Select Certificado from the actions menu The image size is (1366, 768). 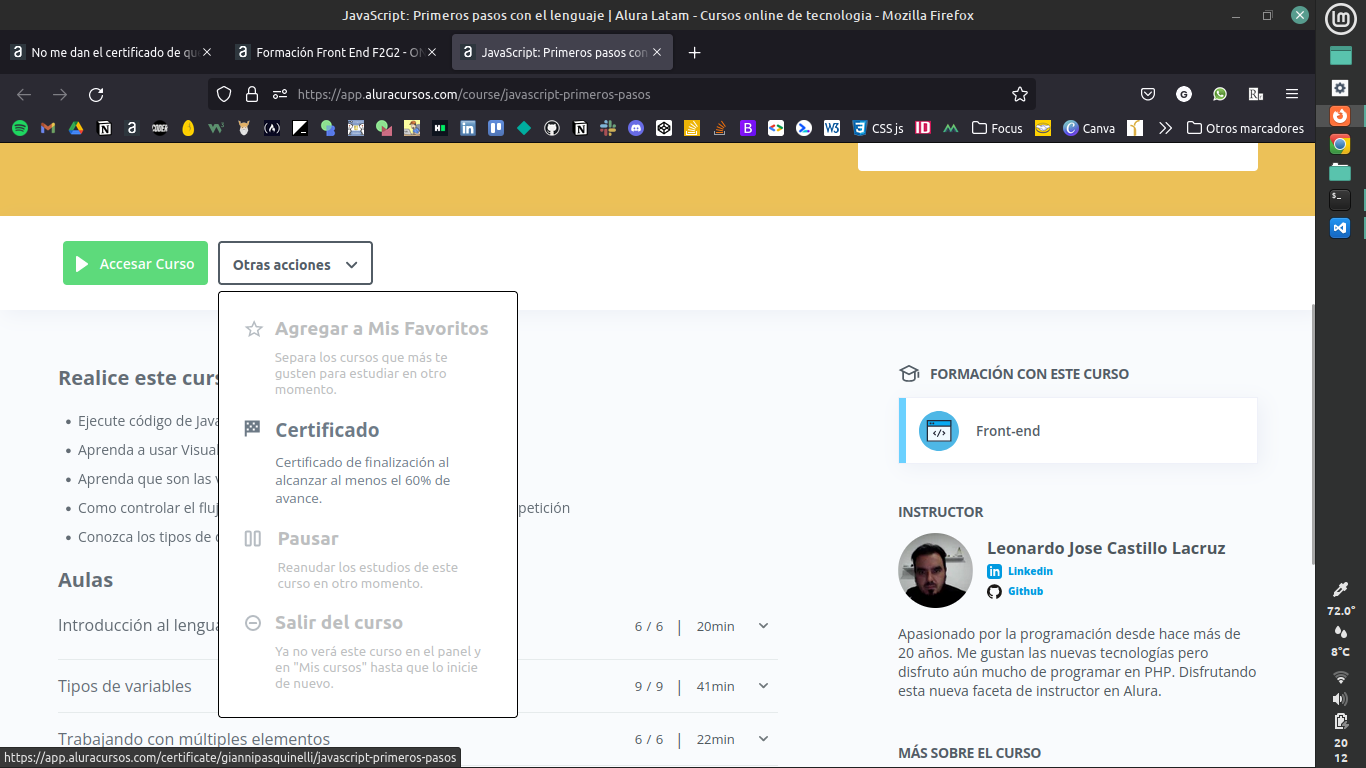(x=368, y=463)
